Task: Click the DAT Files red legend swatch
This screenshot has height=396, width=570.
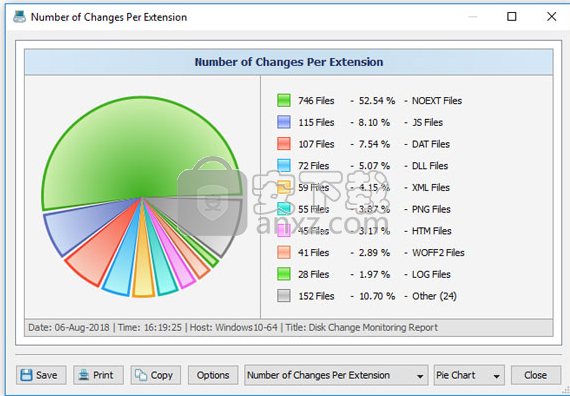Action: (x=284, y=144)
